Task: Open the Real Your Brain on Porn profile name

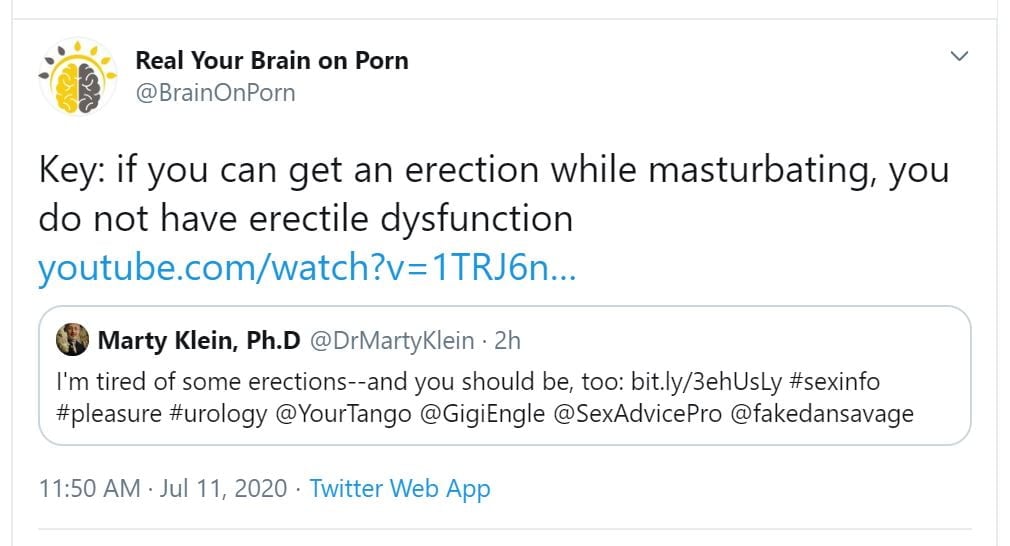Action: pos(272,60)
